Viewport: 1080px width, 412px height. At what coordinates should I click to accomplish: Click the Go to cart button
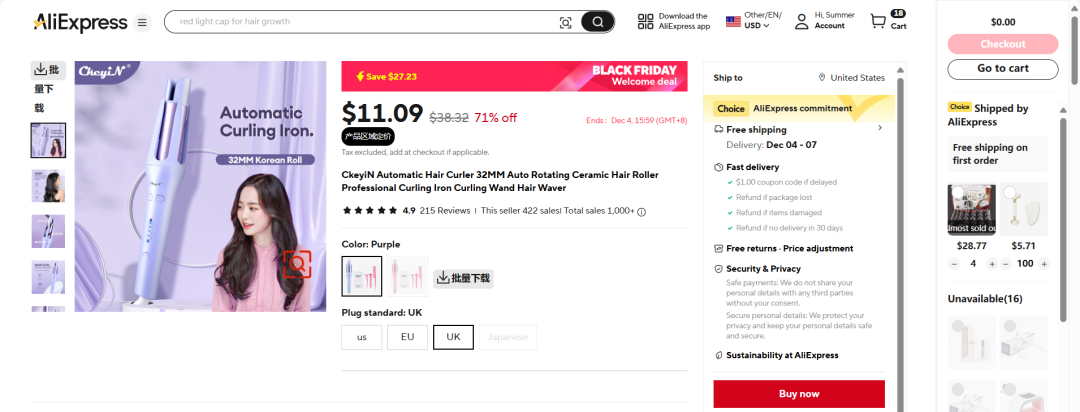1003,69
